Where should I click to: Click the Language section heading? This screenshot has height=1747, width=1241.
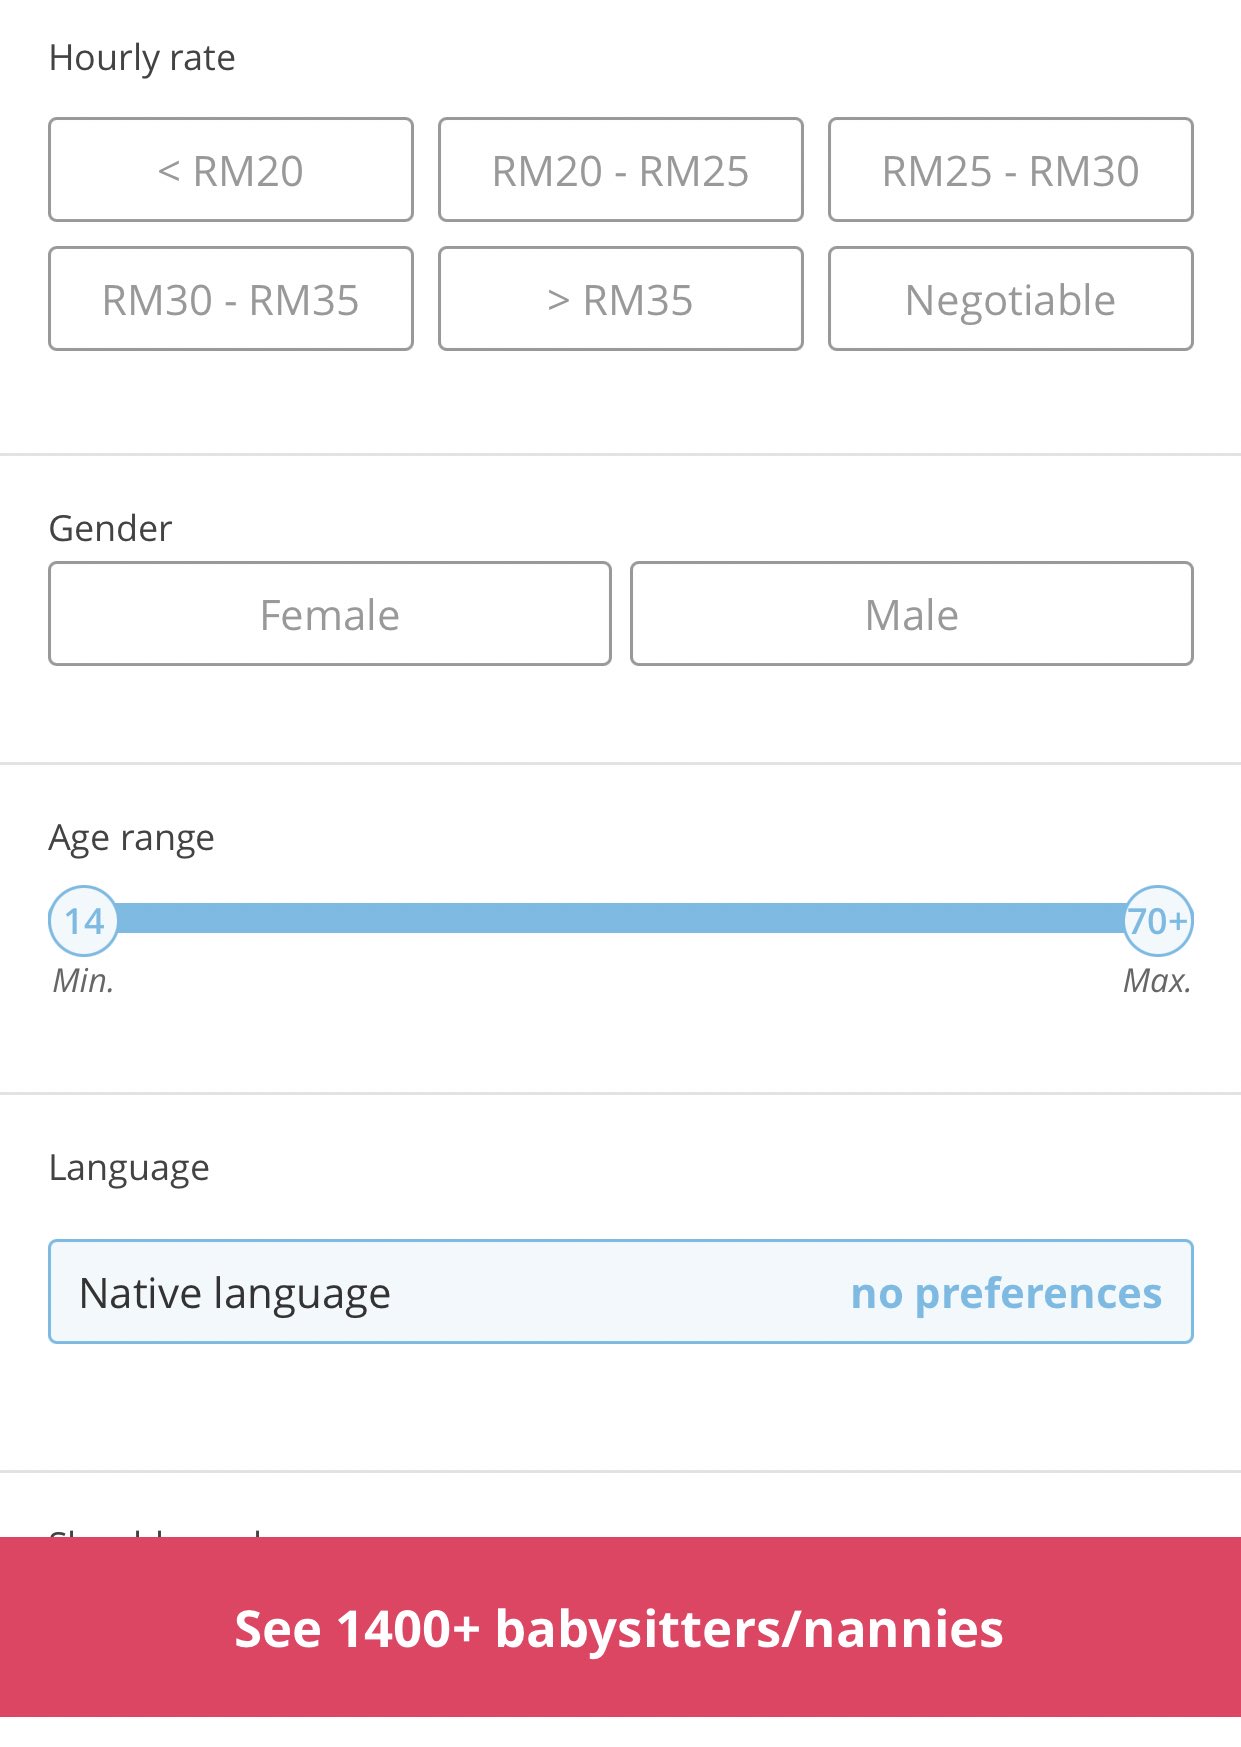point(129,1168)
